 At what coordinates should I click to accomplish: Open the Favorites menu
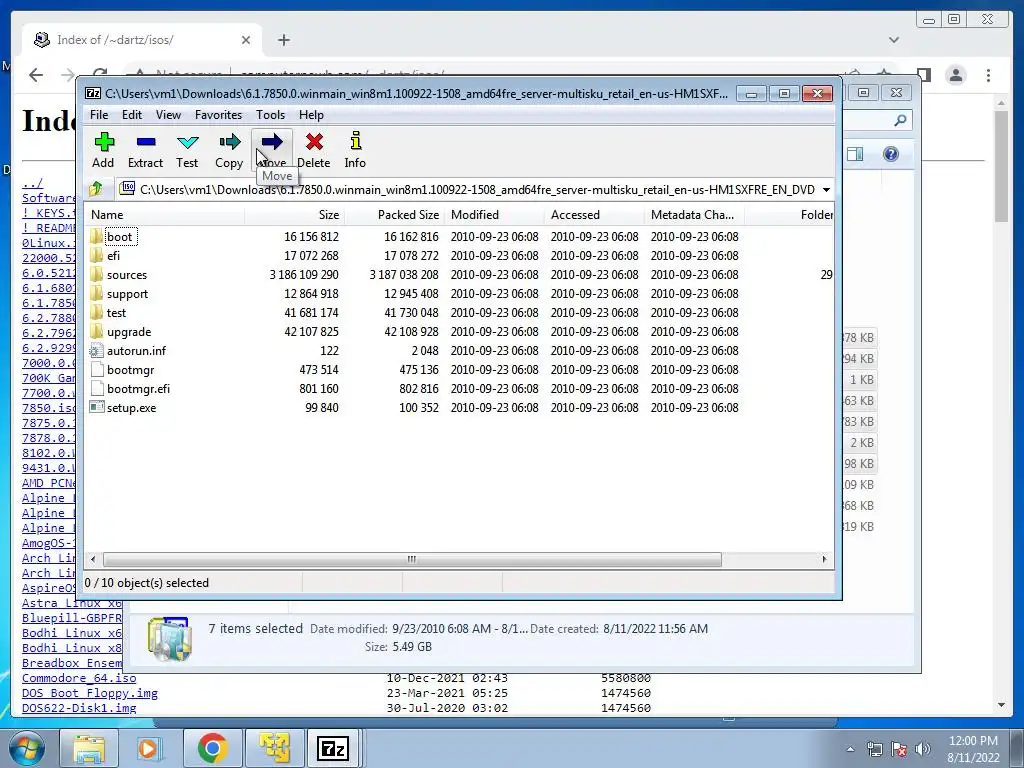[x=219, y=115]
